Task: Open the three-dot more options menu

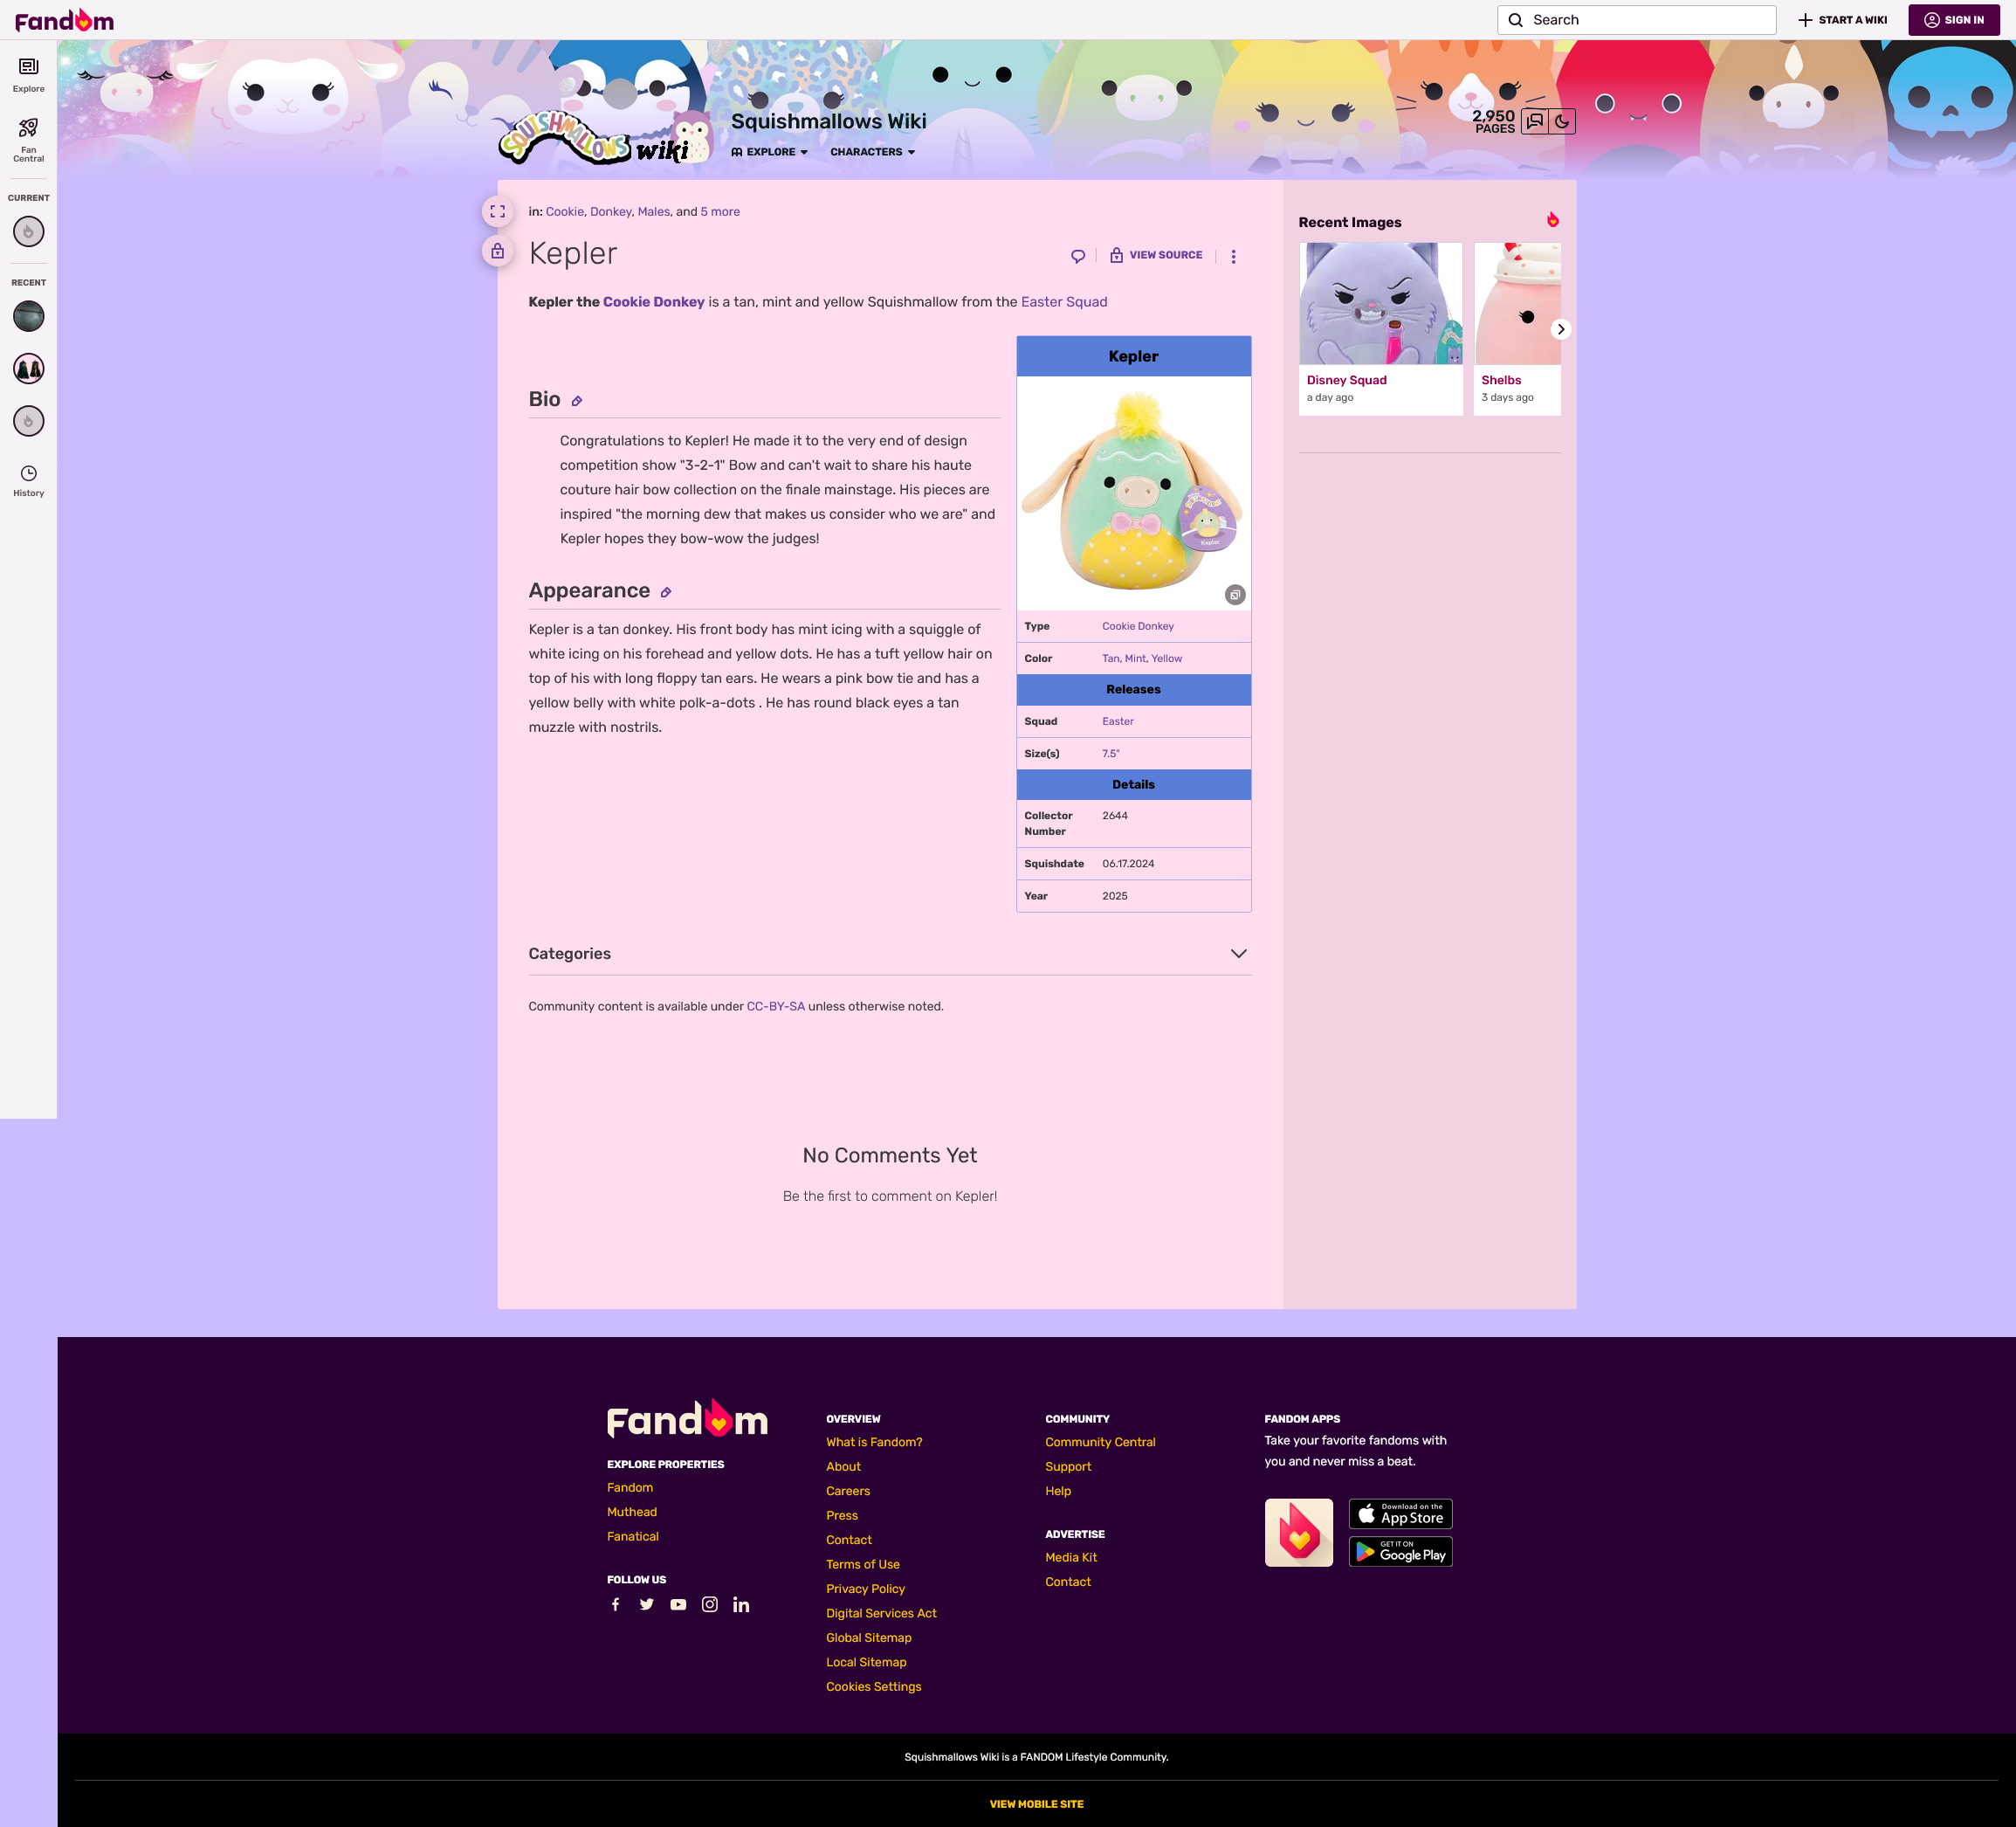Action: 1233,256
